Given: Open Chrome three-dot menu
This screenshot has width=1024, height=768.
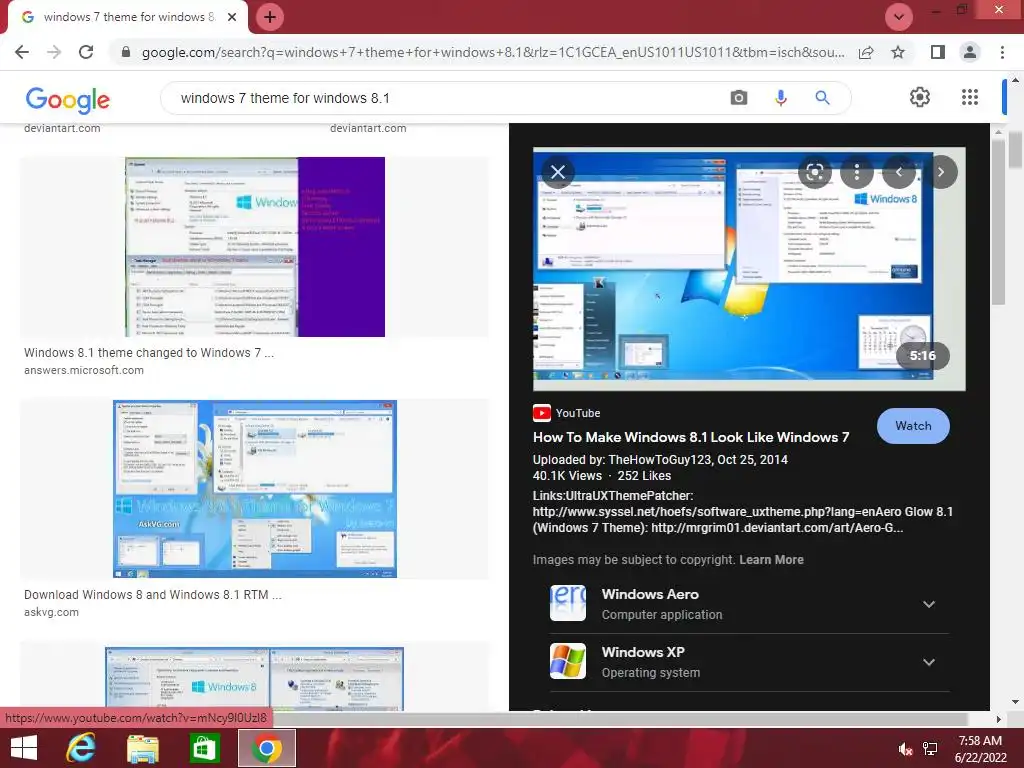Looking at the screenshot, I should (1002, 52).
